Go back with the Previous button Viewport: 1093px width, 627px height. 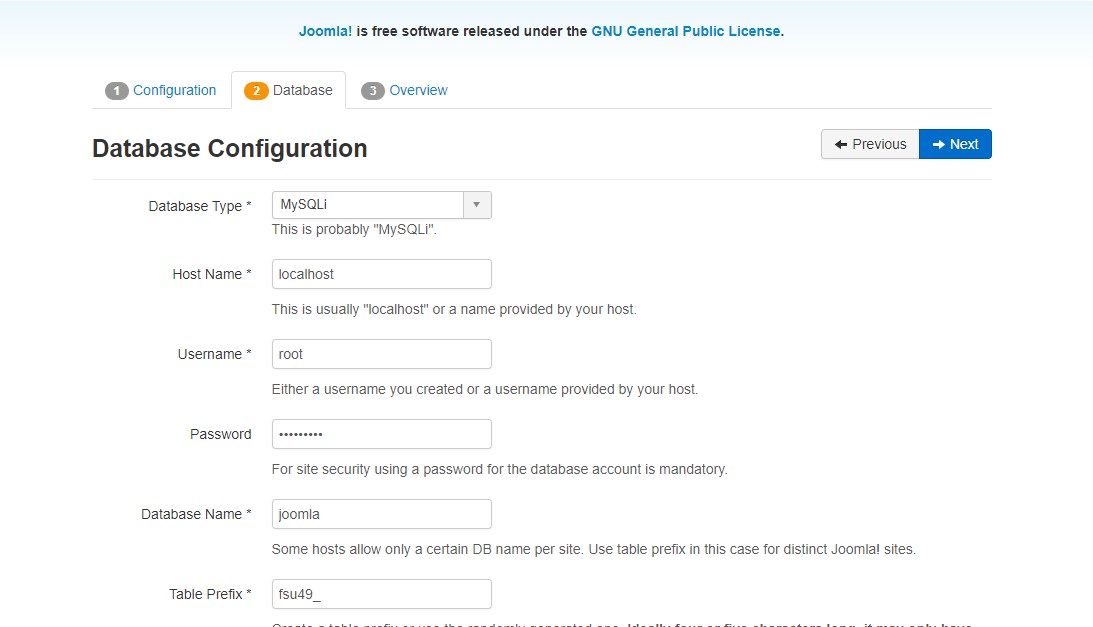(870, 144)
